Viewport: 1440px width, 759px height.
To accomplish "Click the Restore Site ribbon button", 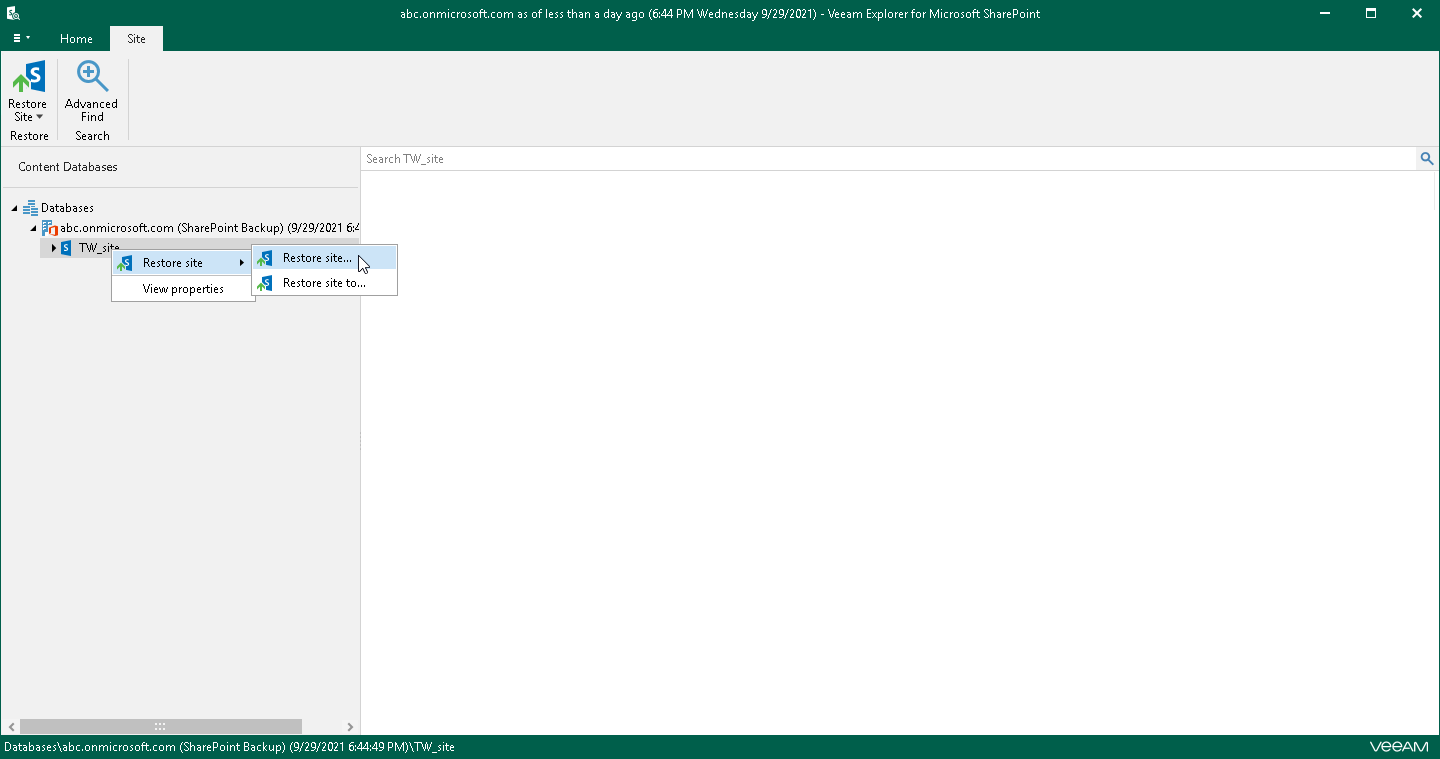I will [x=28, y=92].
